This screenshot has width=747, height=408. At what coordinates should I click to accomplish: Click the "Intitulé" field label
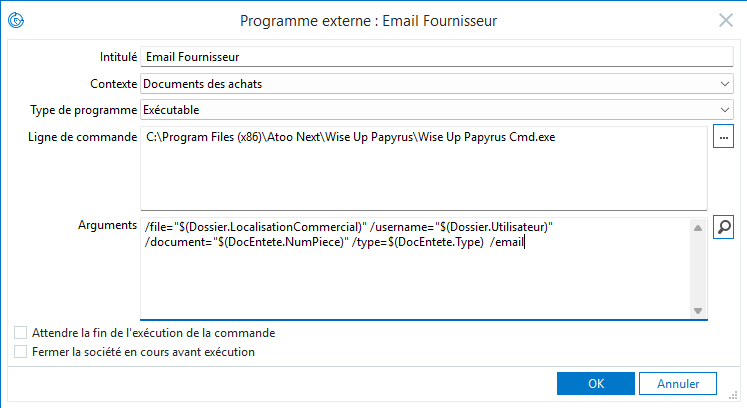(118, 57)
